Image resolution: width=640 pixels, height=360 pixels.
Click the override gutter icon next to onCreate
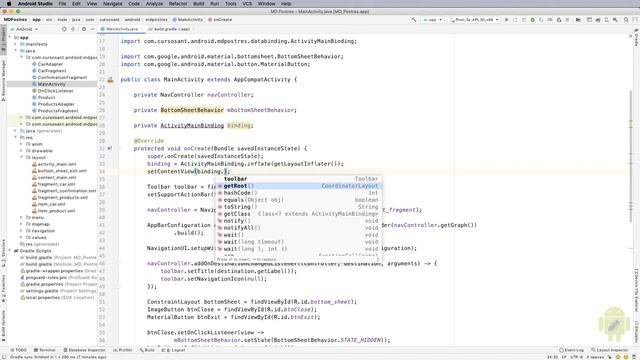pos(110,149)
